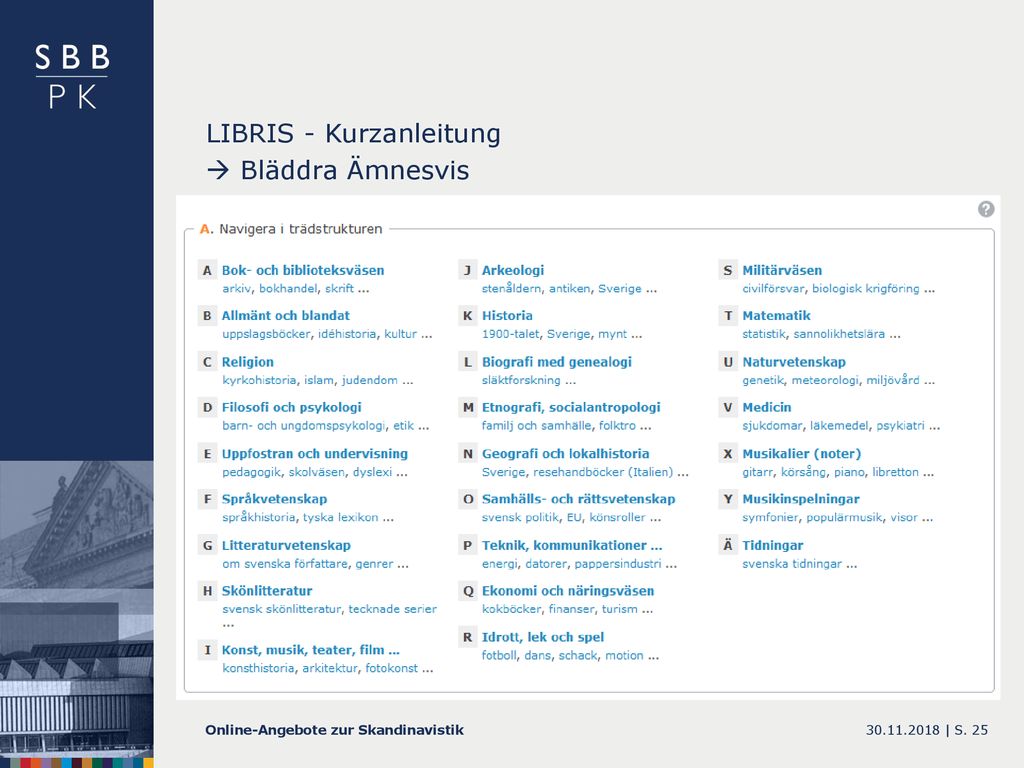Click the 'läkemedel' subtopic link
This screenshot has width=1024, height=768.
tap(839, 426)
